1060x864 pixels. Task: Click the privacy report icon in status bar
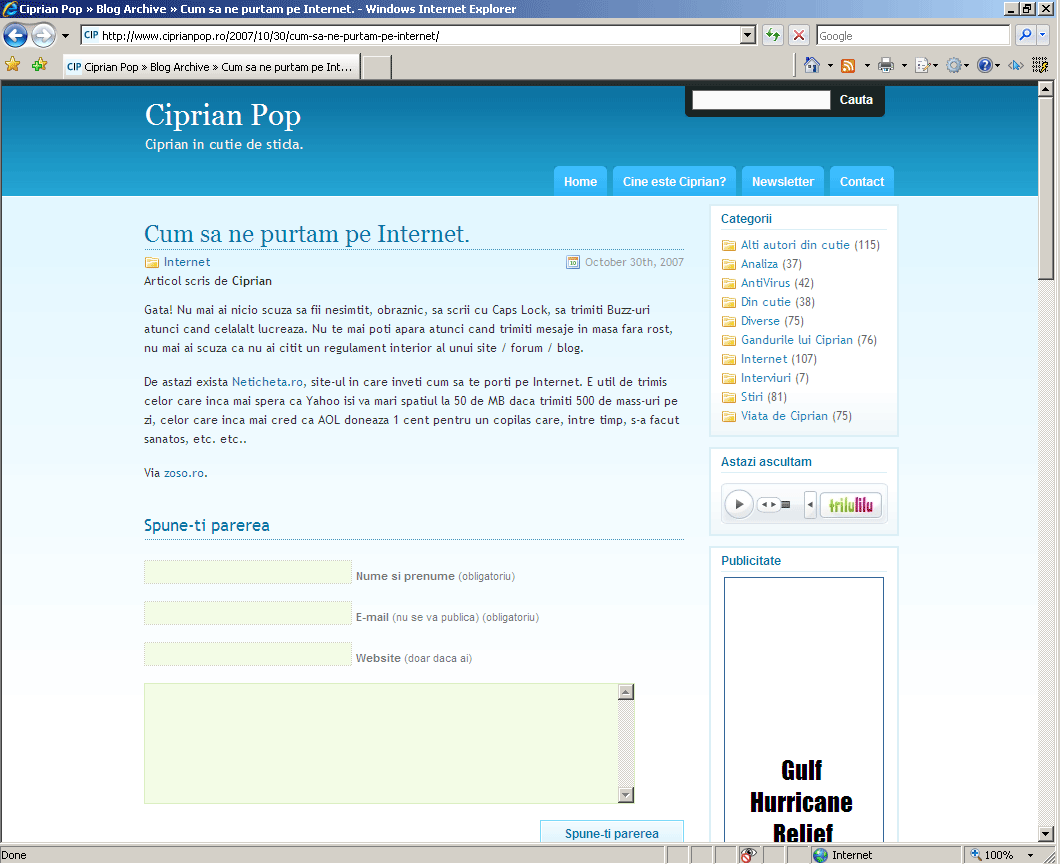(x=747, y=855)
